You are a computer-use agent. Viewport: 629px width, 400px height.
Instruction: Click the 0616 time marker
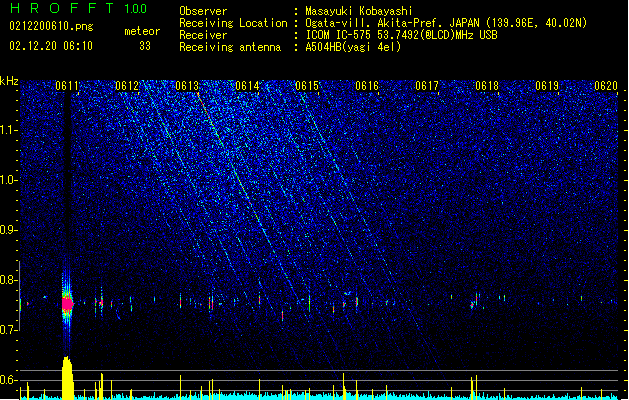(367, 86)
